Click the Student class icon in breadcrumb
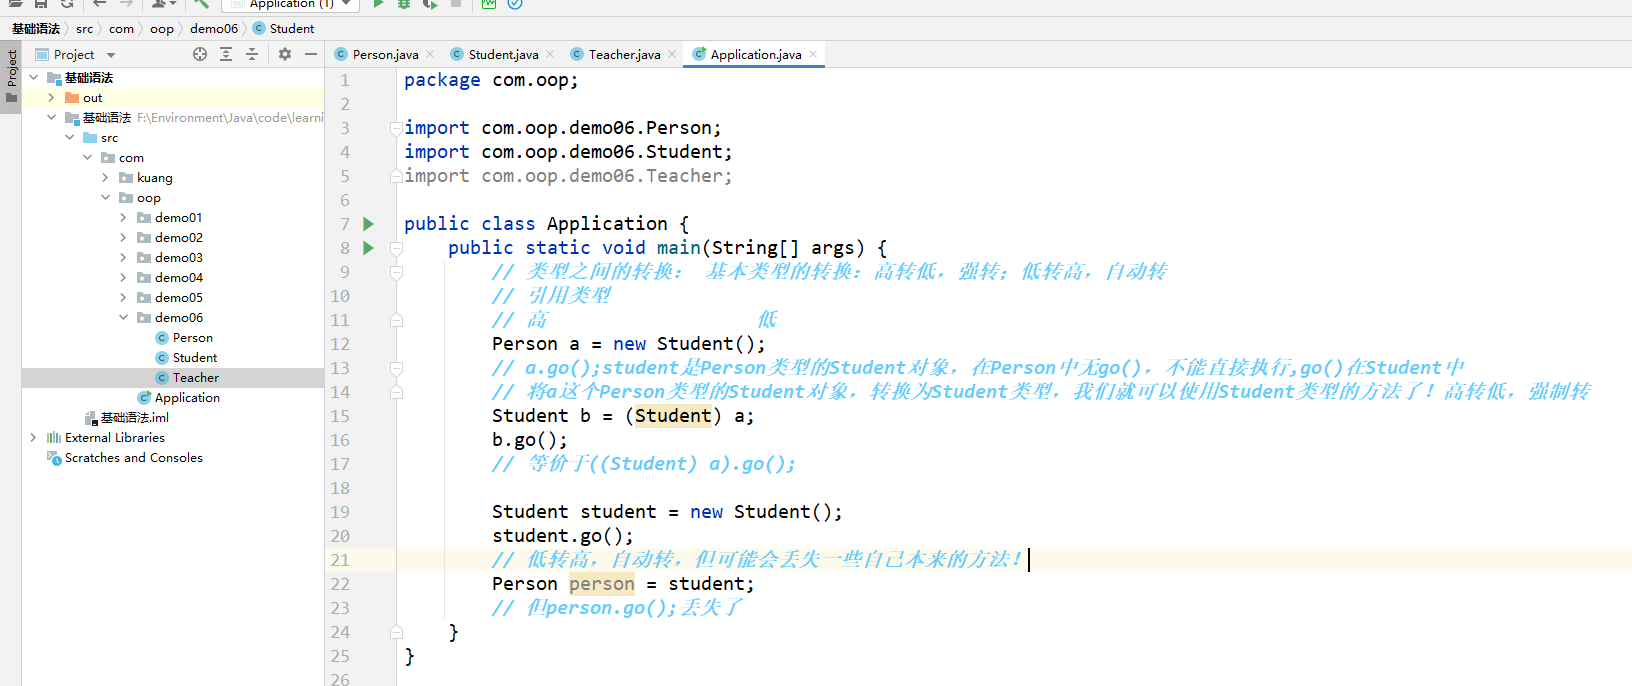This screenshot has width=1632, height=686. pos(259,28)
